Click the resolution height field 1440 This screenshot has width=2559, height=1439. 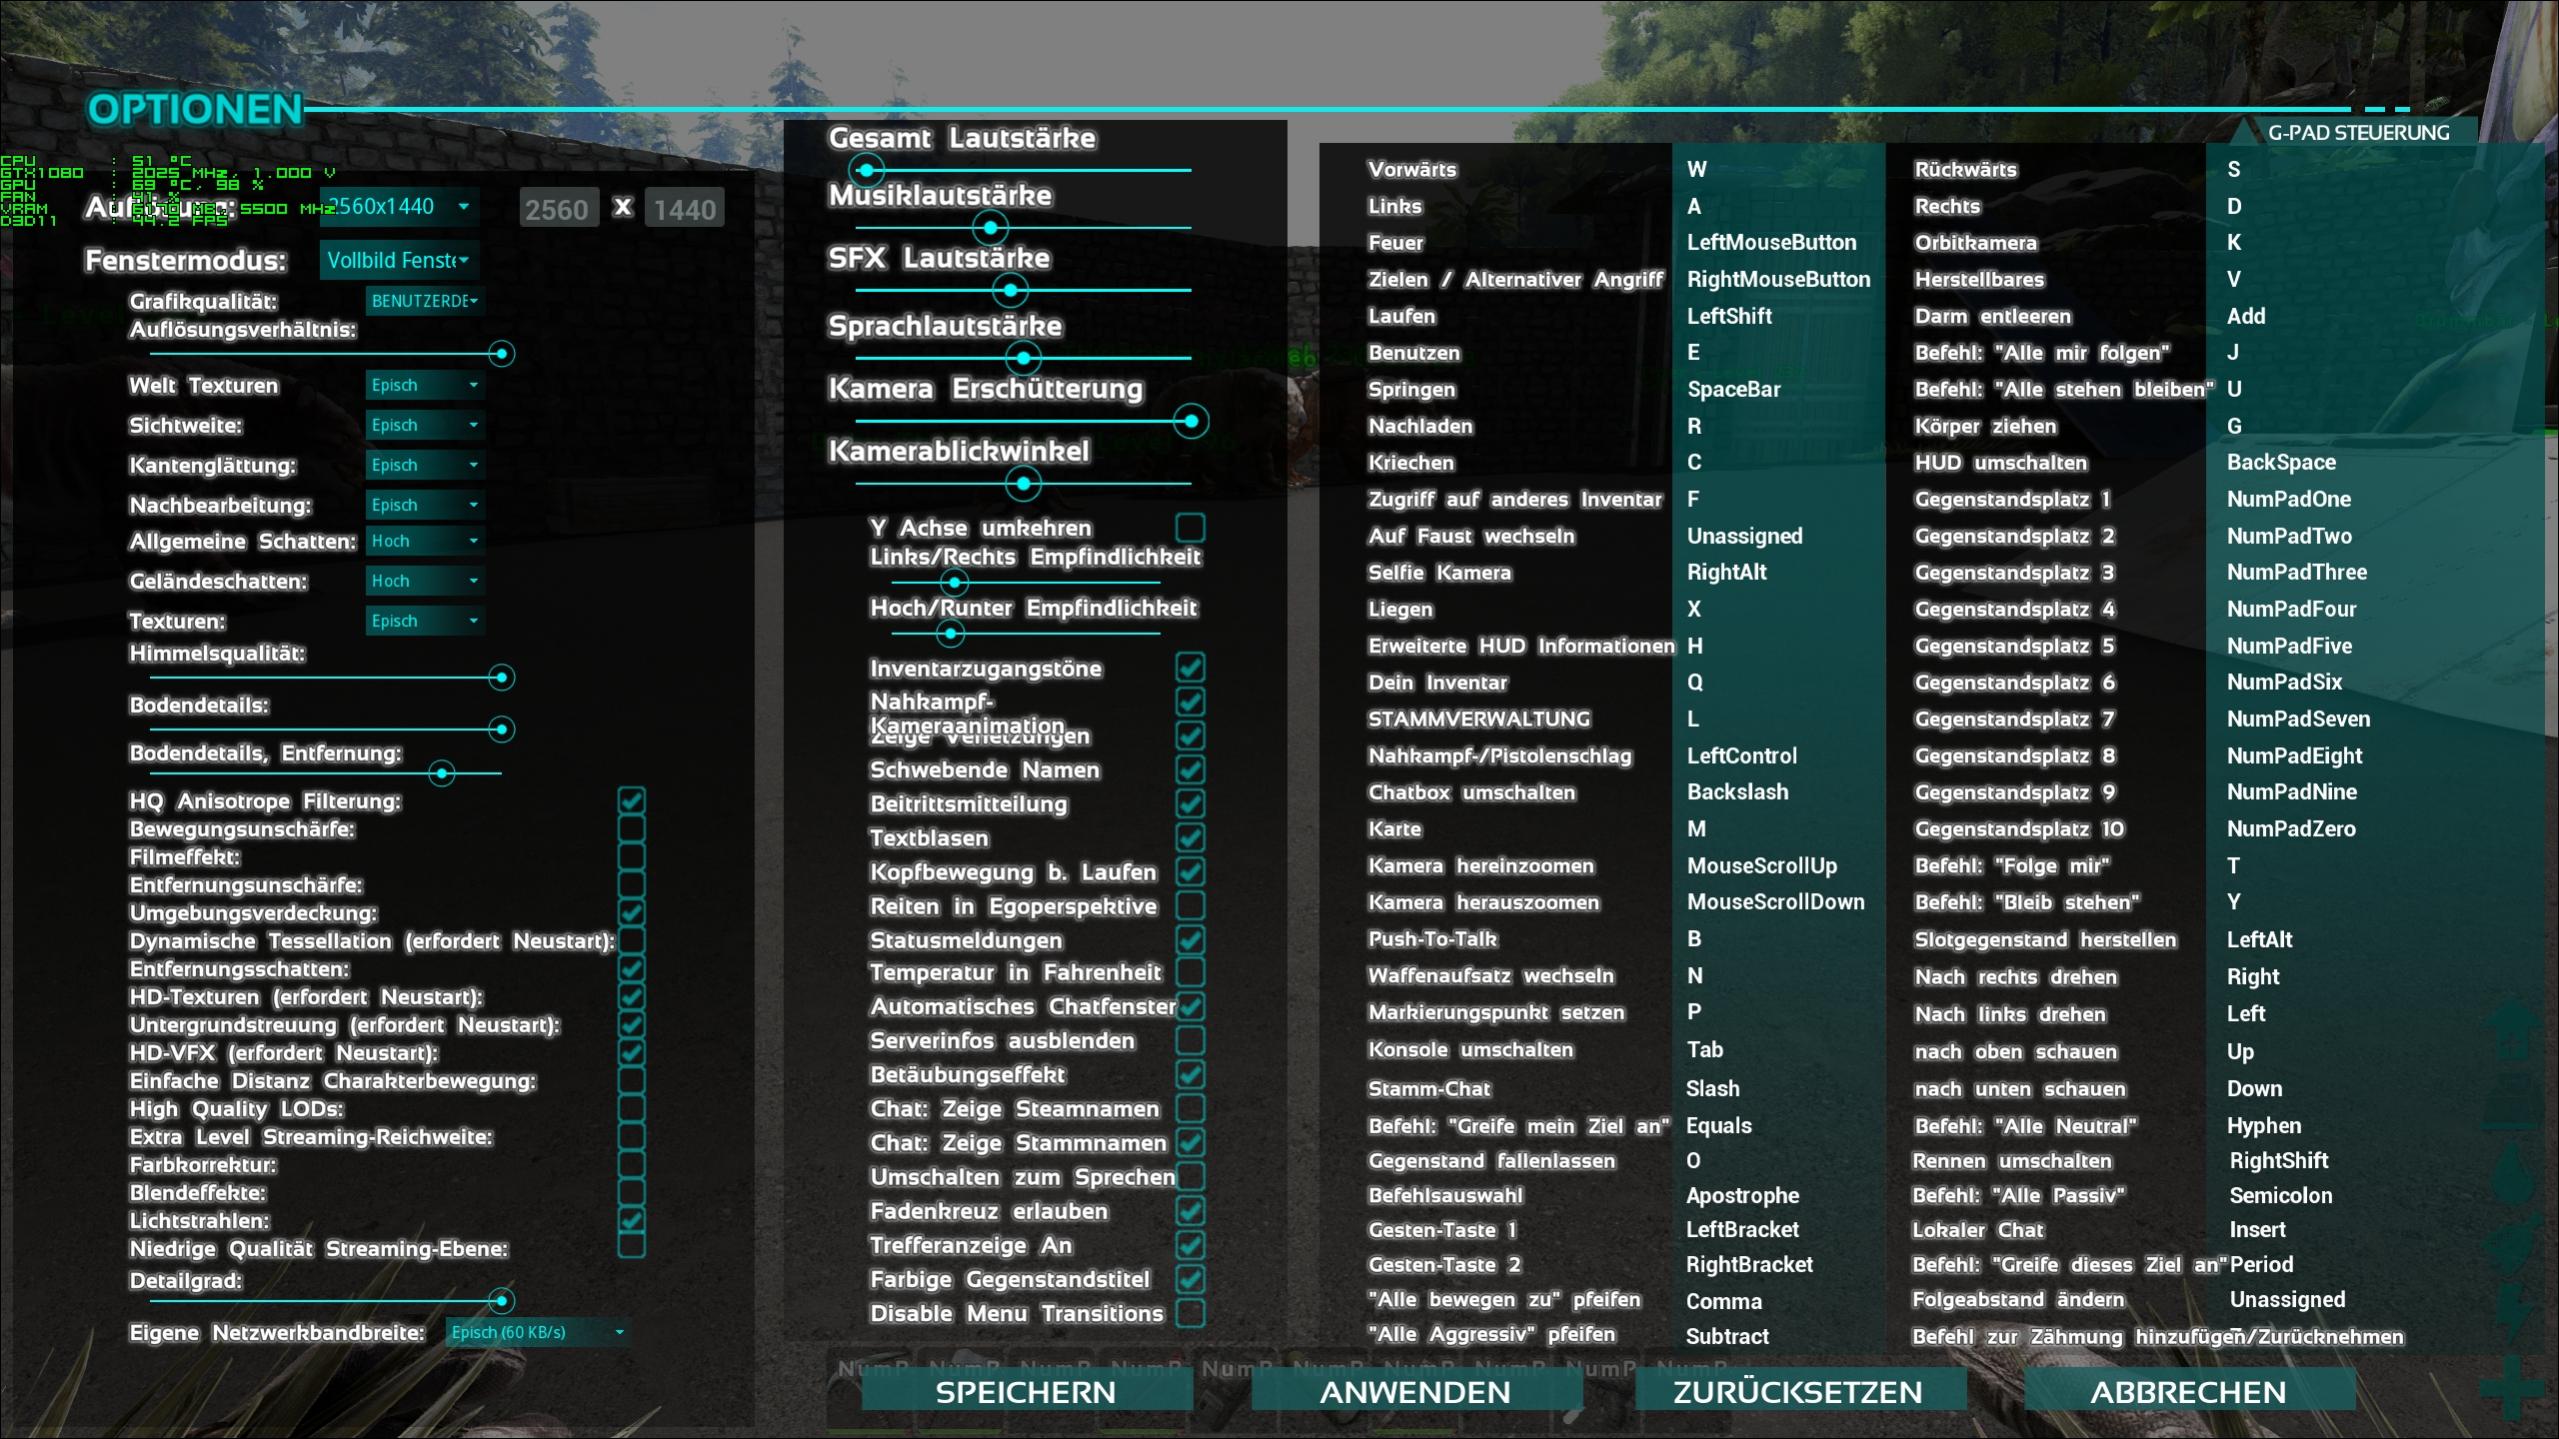pyautogui.click(x=685, y=209)
